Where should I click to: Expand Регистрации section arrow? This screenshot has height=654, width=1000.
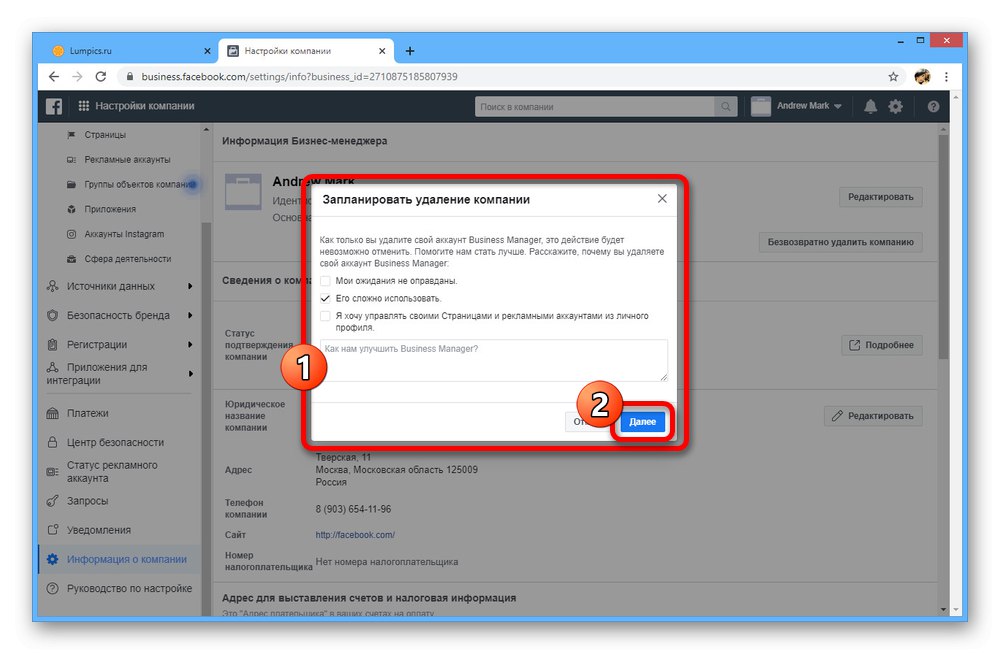pyautogui.click(x=190, y=345)
